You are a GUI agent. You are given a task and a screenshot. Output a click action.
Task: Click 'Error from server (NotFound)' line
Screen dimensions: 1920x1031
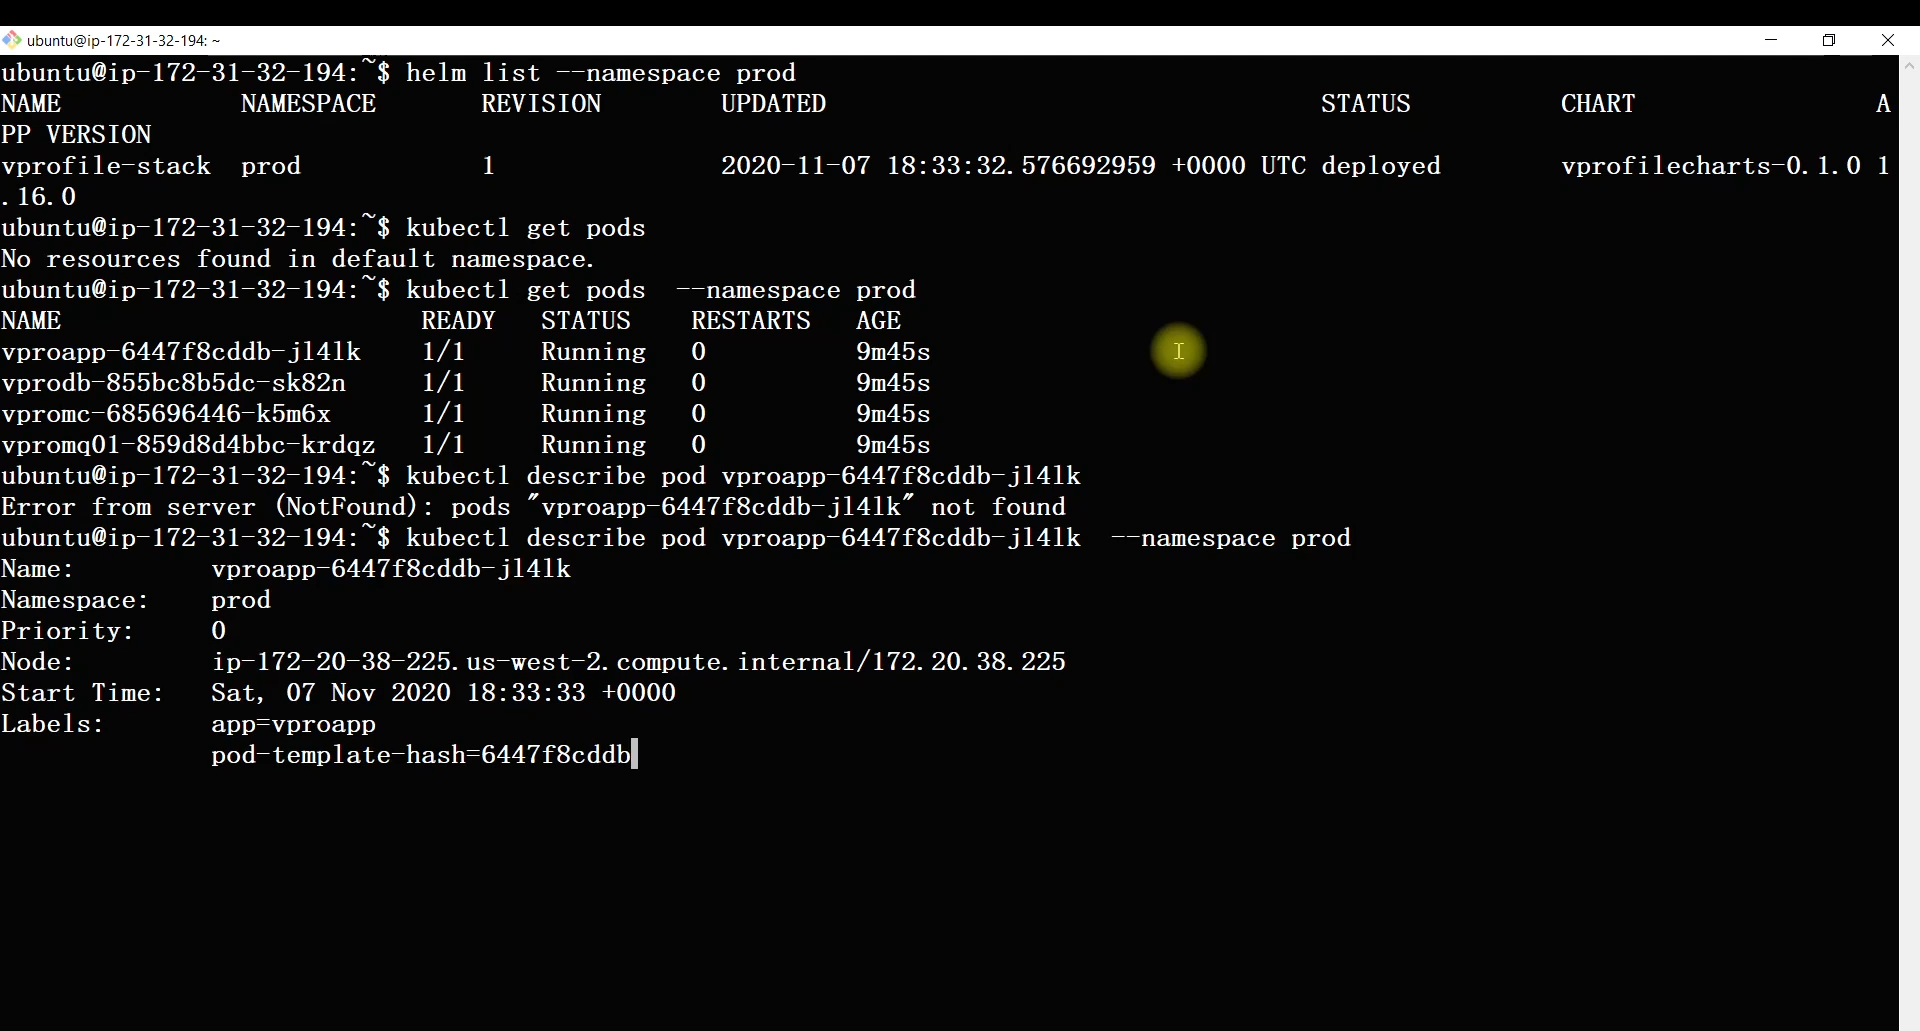click(534, 507)
